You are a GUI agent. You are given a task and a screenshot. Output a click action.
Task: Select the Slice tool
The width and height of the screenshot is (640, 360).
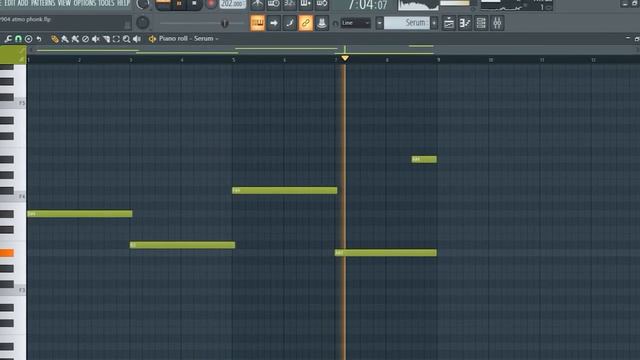point(106,39)
